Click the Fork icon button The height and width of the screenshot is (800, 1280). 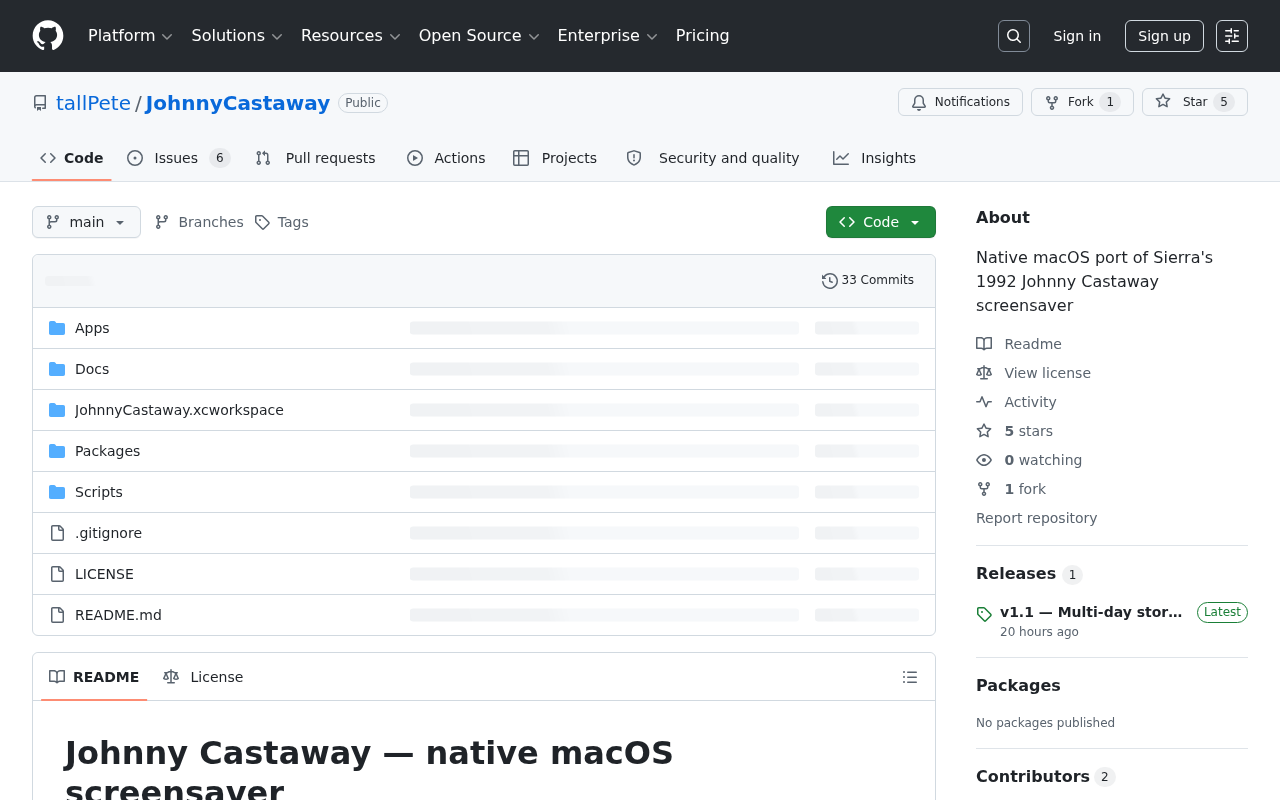pos(1052,102)
